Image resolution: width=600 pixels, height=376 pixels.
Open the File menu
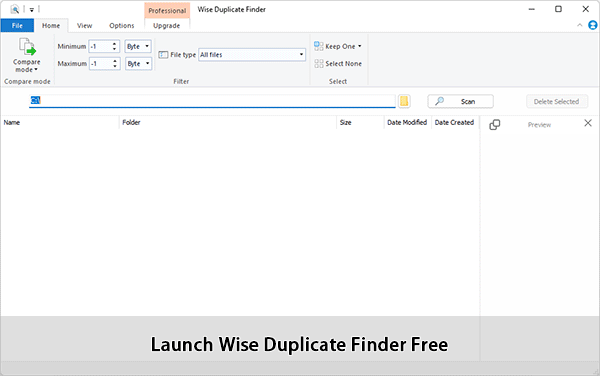[x=17, y=26]
